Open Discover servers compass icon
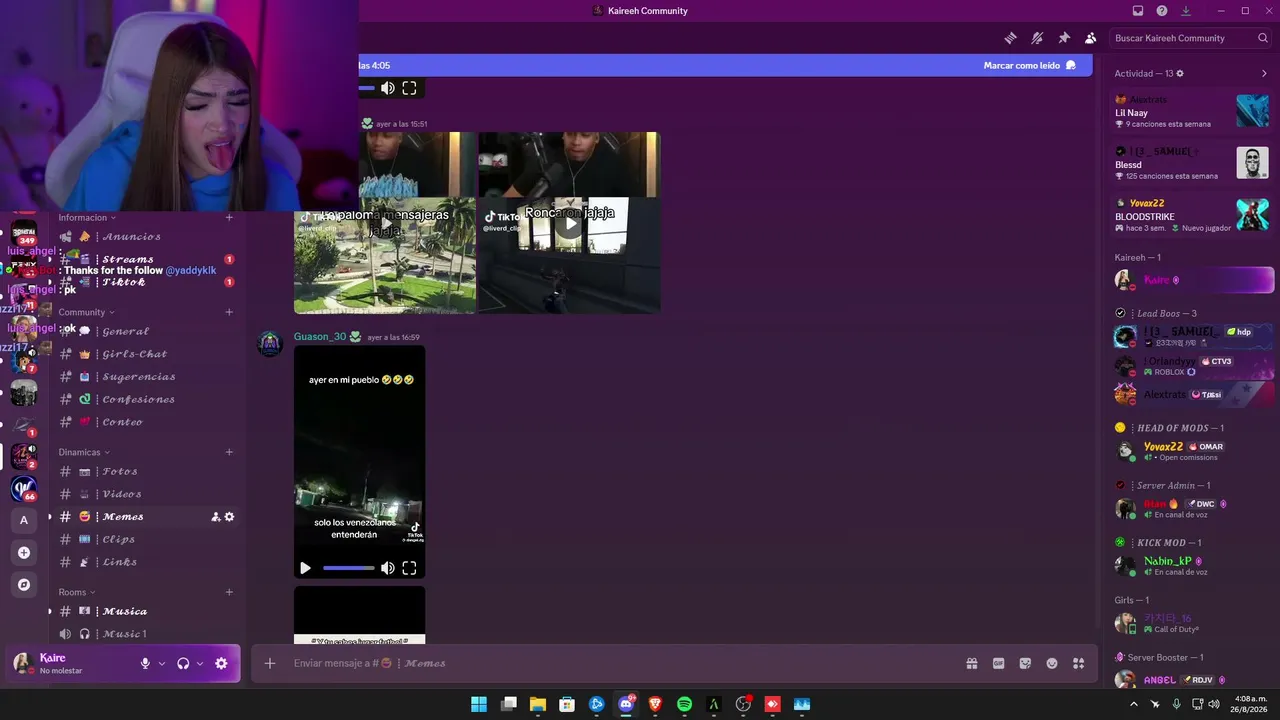Image resolution: width=1280 pixels, height=720 pixels. click(x=24, y=584)
